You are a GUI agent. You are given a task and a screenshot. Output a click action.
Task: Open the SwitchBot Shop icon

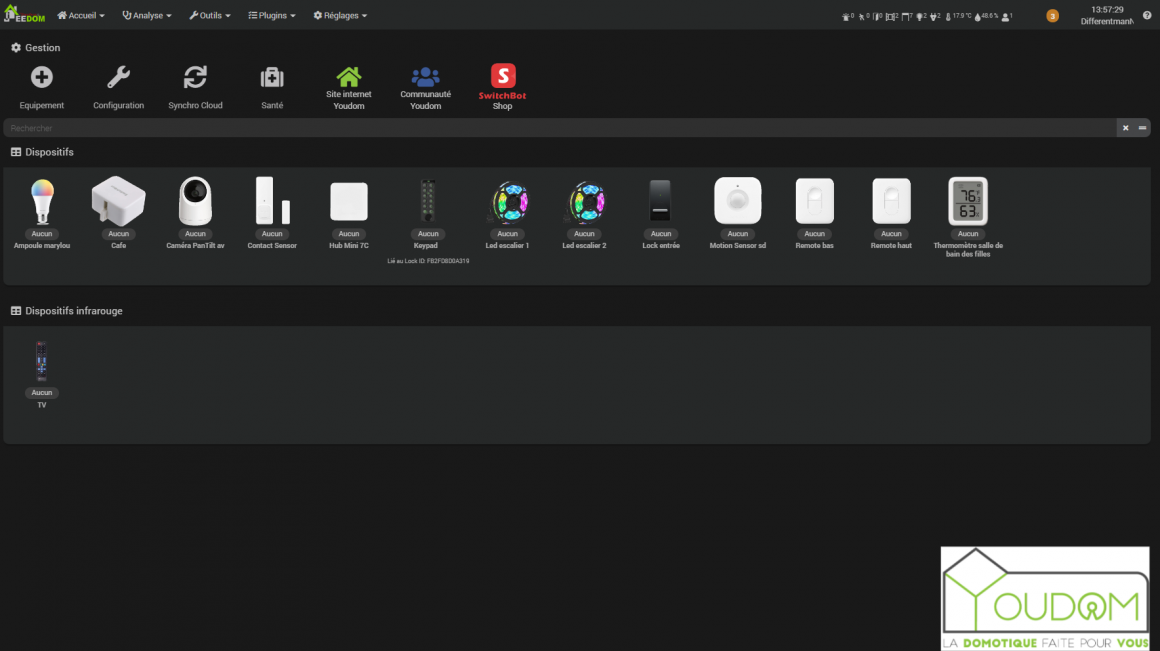tap(502, 77)
